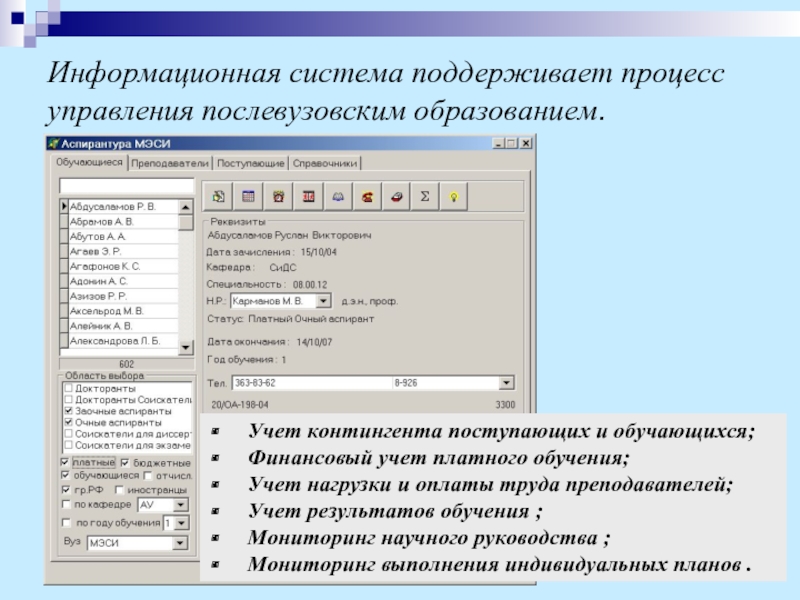Click the amount value 3300
The image size is (800, 600).
click(x=505, y=405)
